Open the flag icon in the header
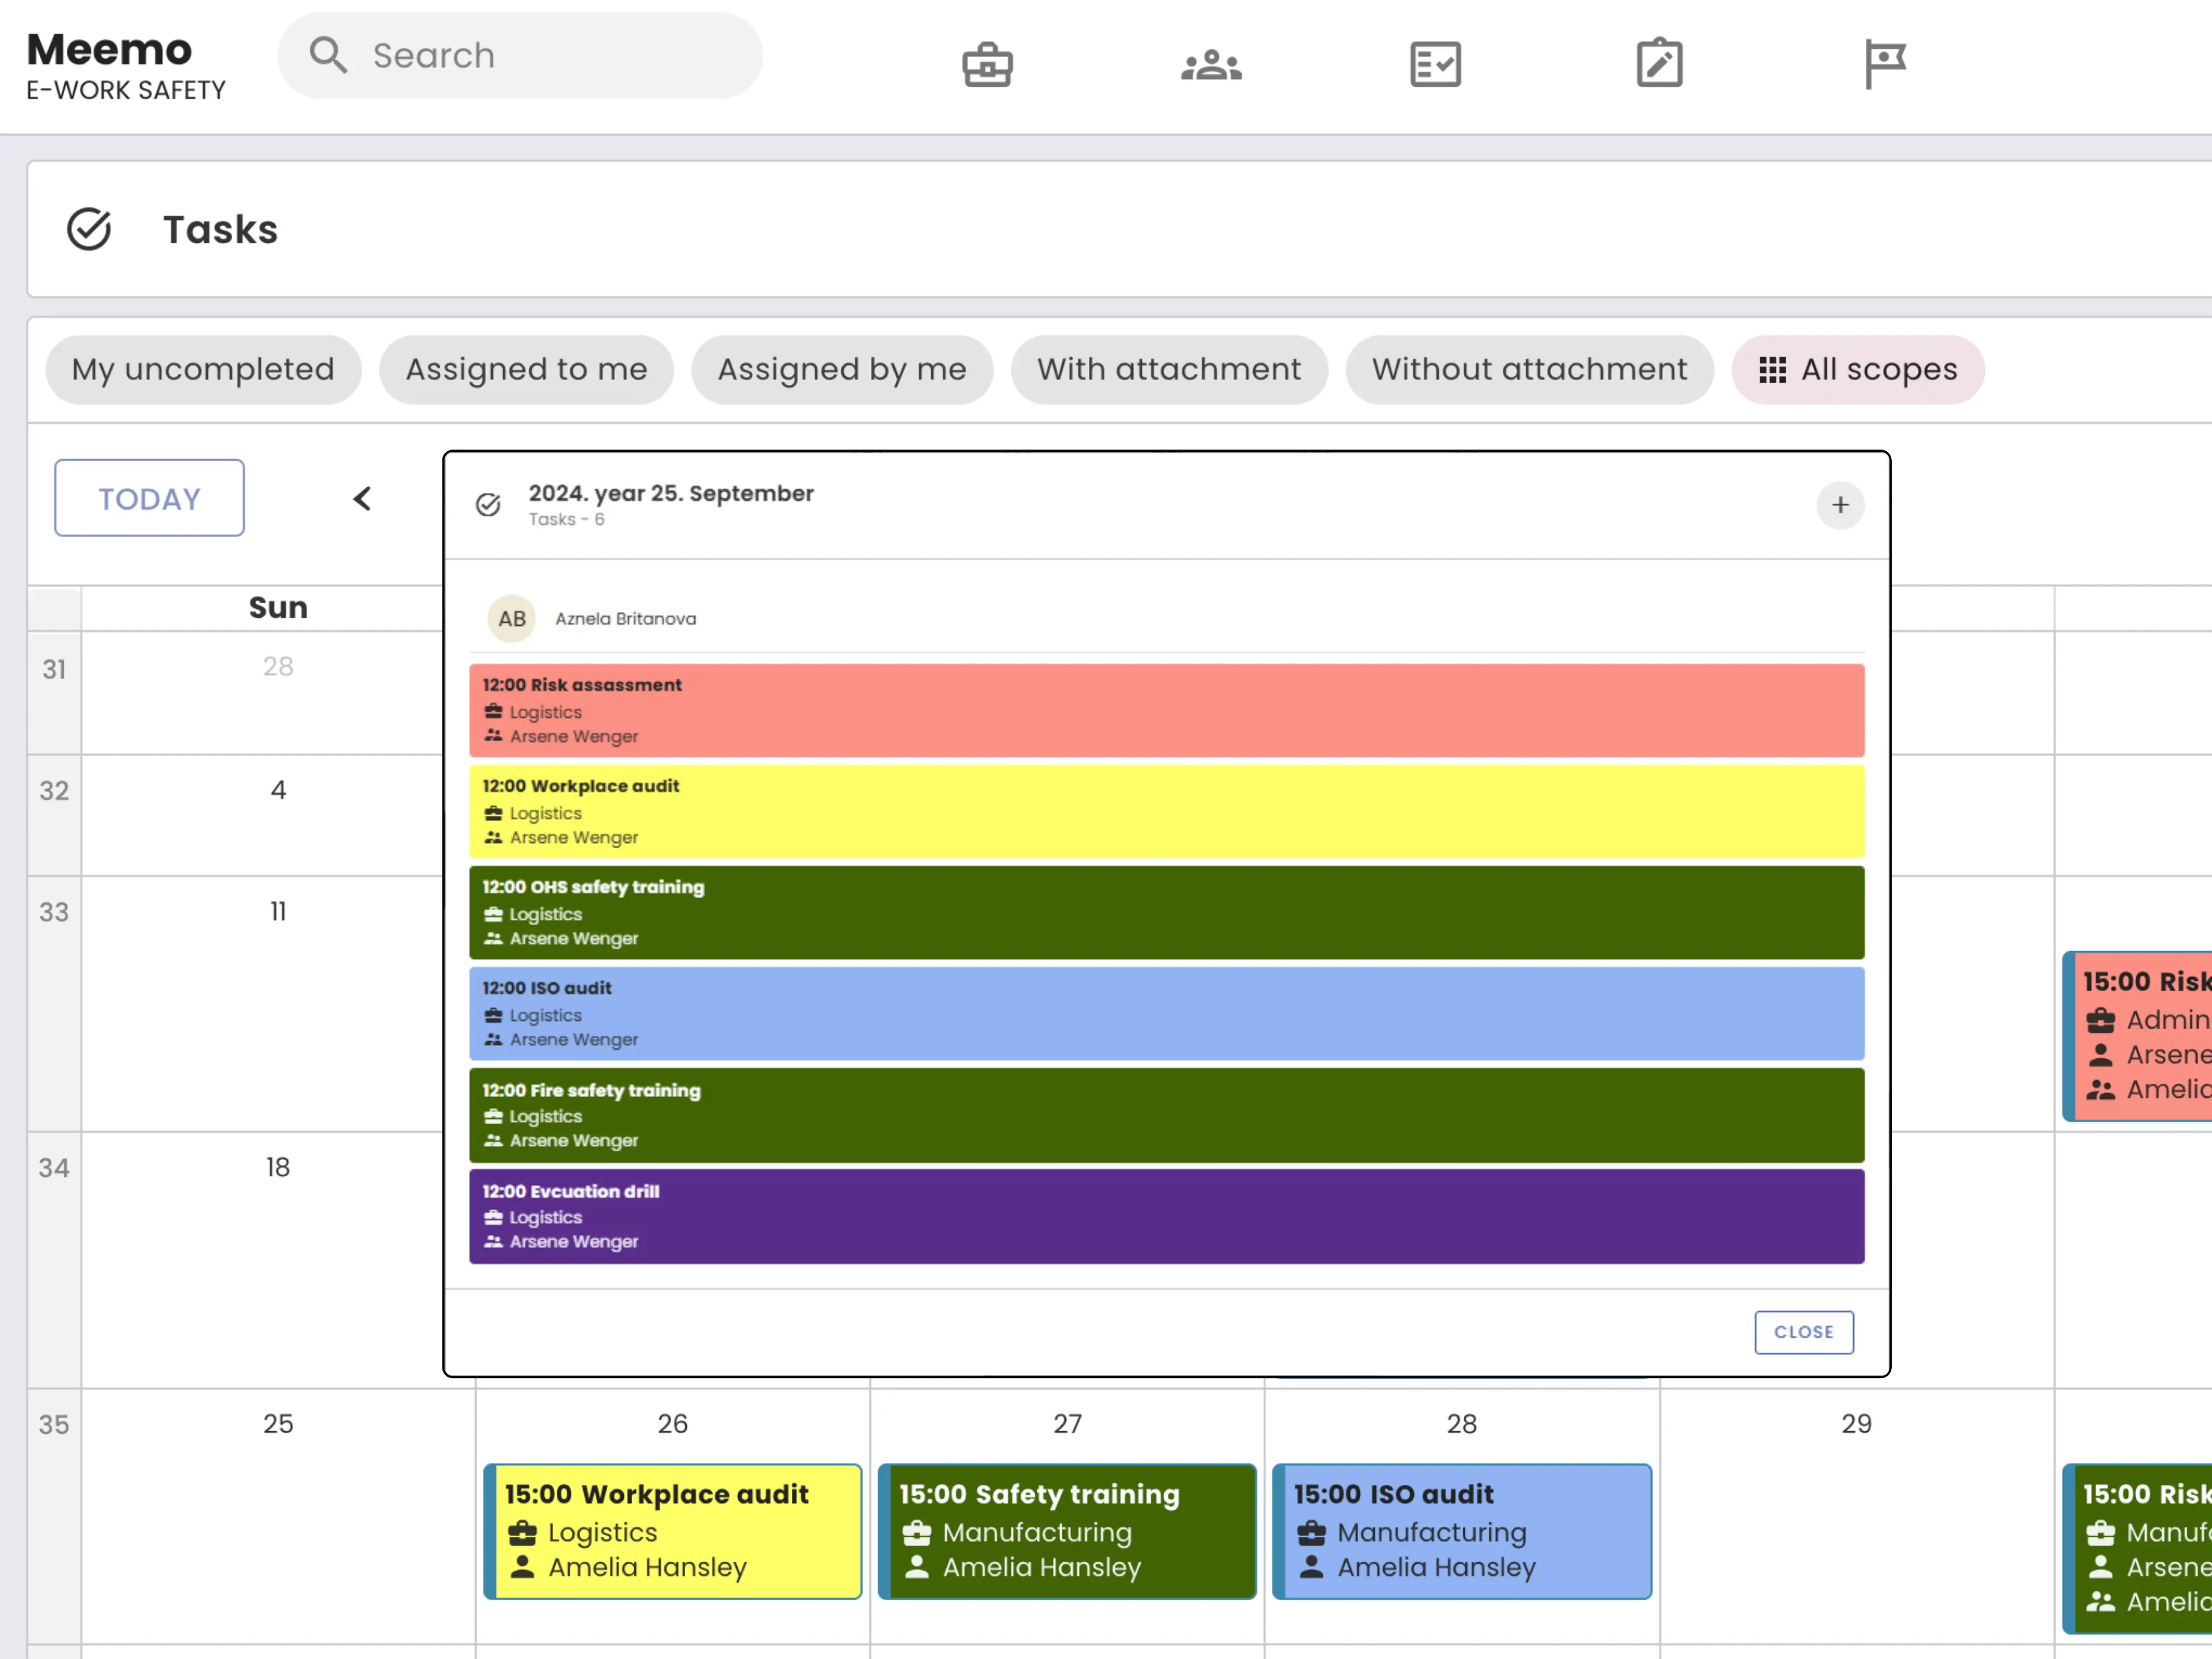This screenshot has width=2212, height=1659. pos(1884,65)
